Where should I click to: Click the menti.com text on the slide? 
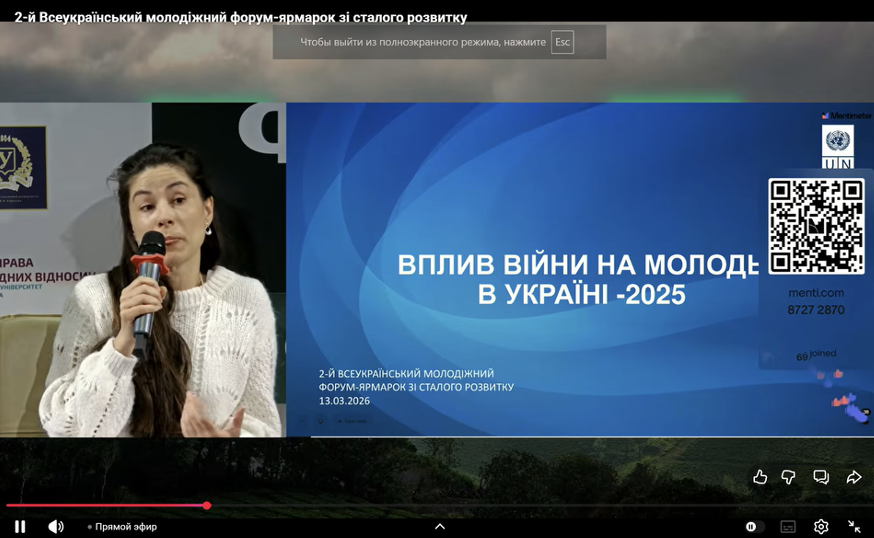816,293
